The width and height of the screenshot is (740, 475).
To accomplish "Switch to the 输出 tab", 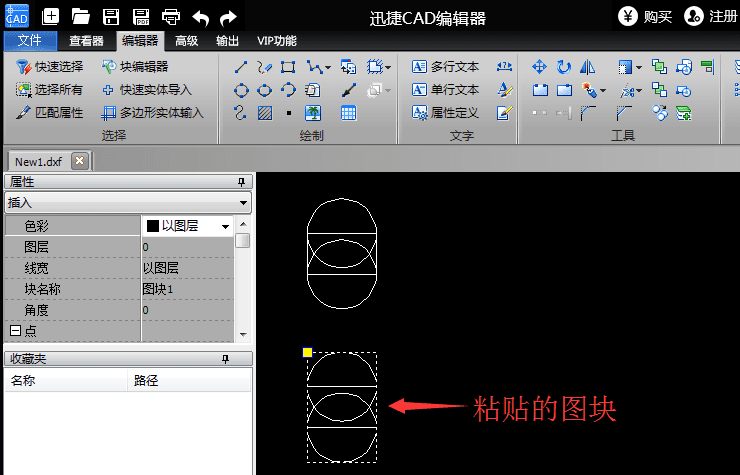I will (227, 41).
